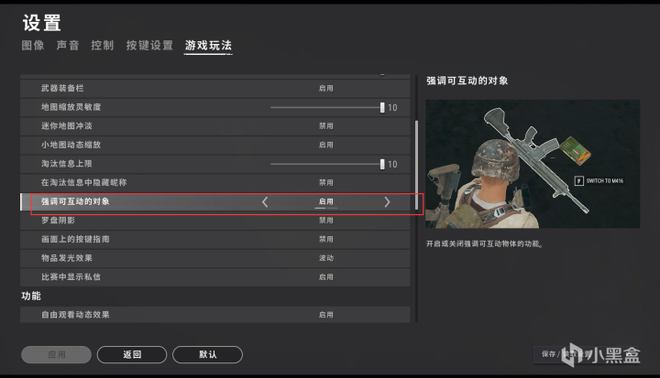
Task: Select the 控制 tab
Action: coord(102,45)
